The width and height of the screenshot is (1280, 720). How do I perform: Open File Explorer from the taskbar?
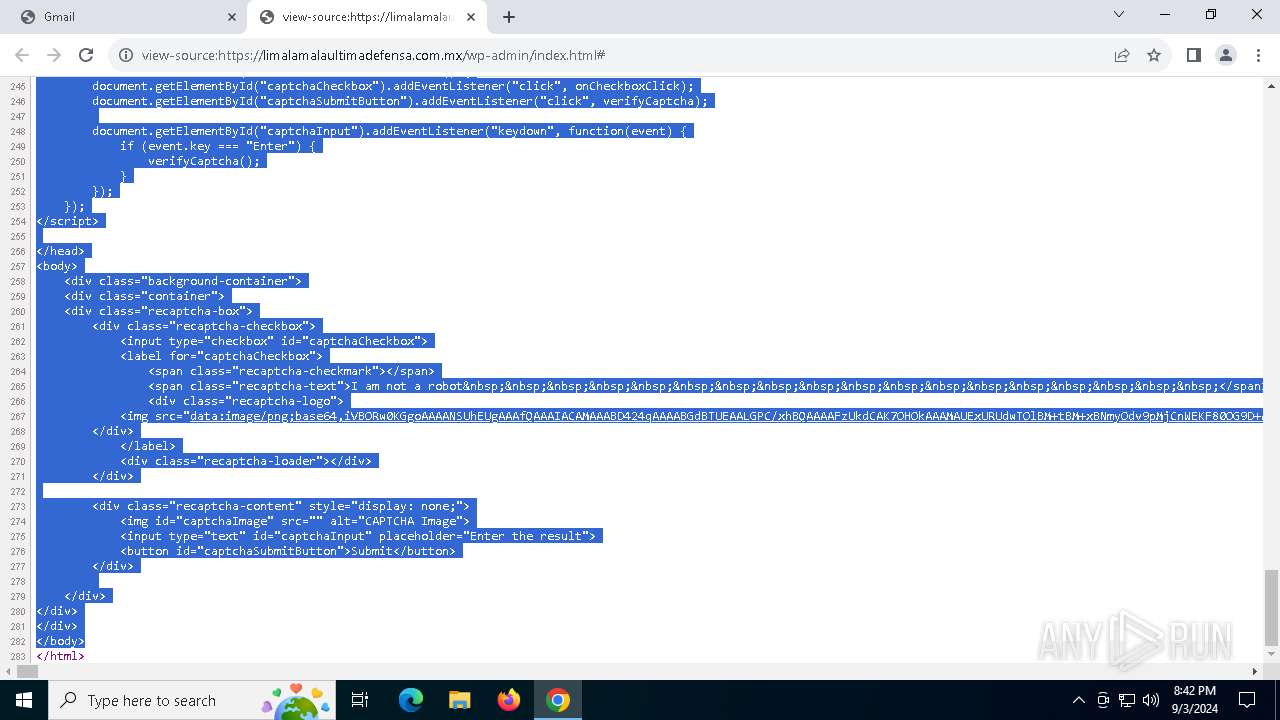pyautogui.click(x=460, y=700)
